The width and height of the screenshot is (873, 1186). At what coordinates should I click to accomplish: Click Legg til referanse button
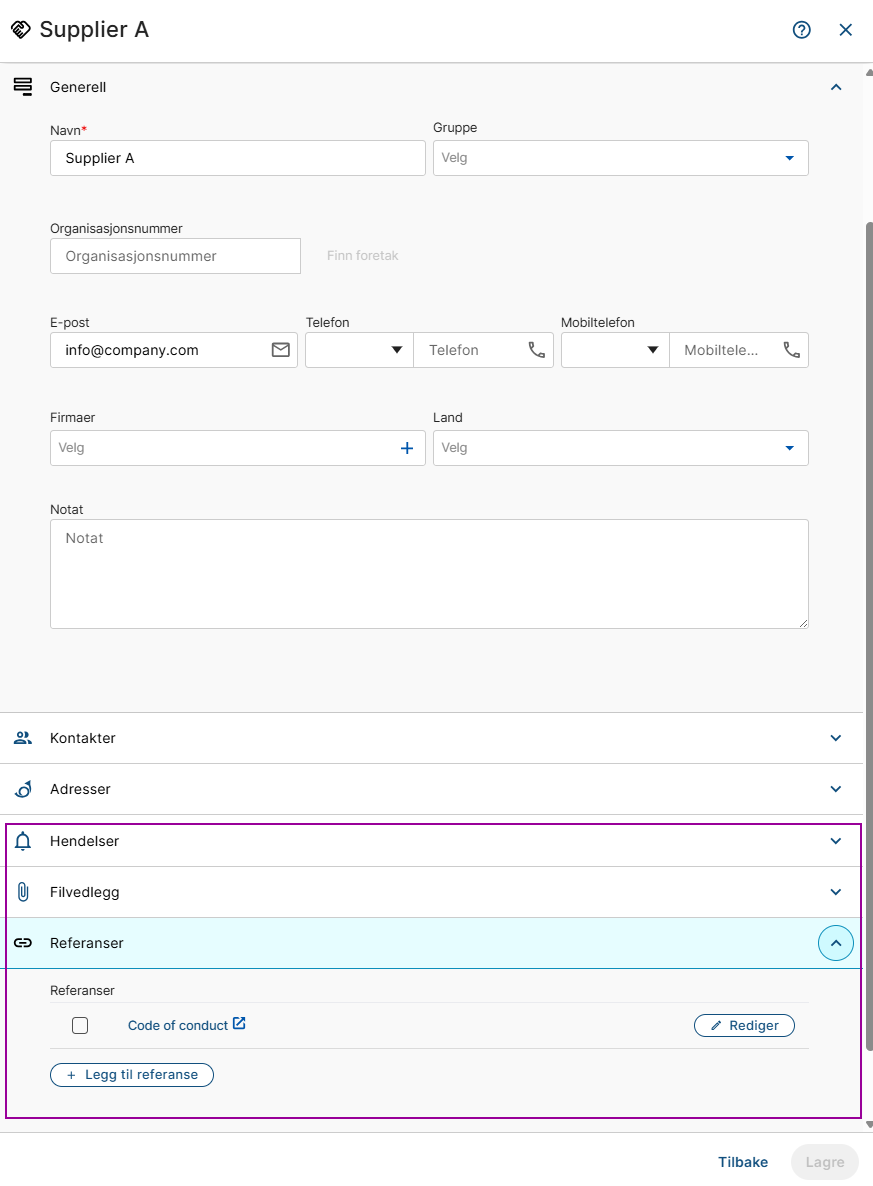click(x=132, y=1075)
